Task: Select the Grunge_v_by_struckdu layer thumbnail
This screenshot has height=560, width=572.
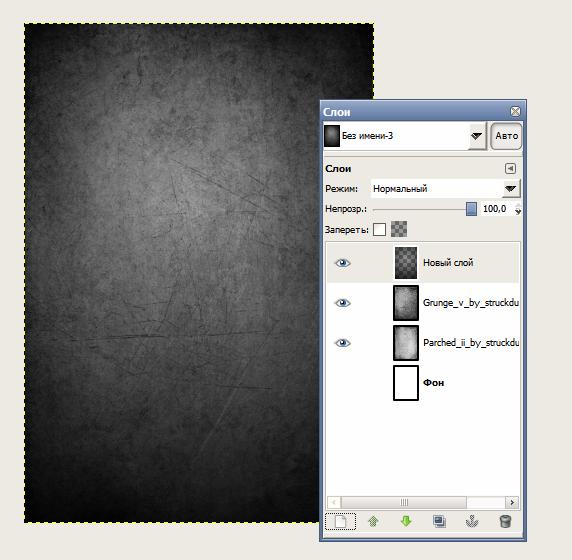Action: pyautogui.click(x=406, y=303)
